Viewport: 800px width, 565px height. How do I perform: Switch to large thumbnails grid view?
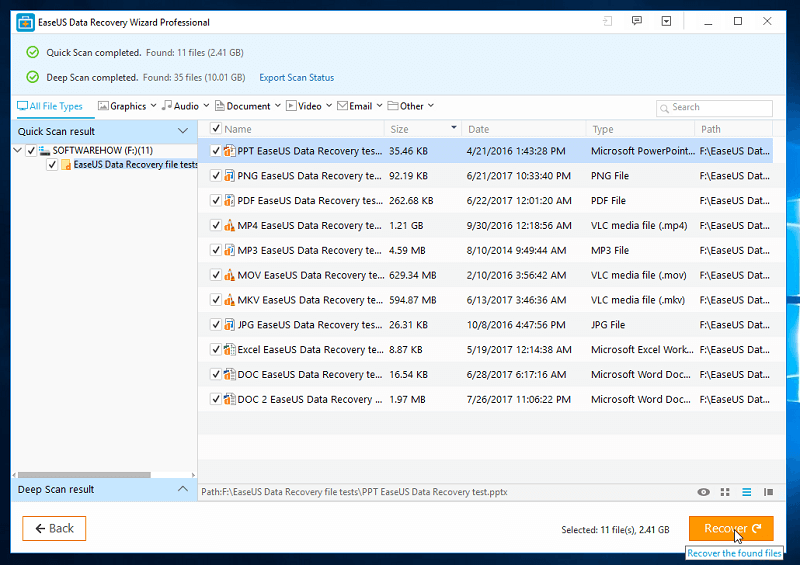(x=725, y=492)
